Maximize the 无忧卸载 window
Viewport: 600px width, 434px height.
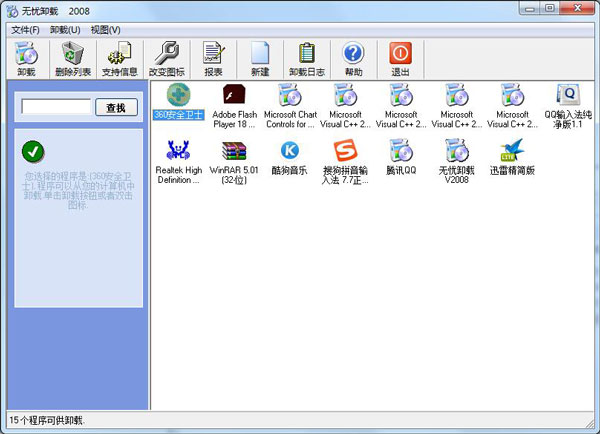tap(549, 8)
